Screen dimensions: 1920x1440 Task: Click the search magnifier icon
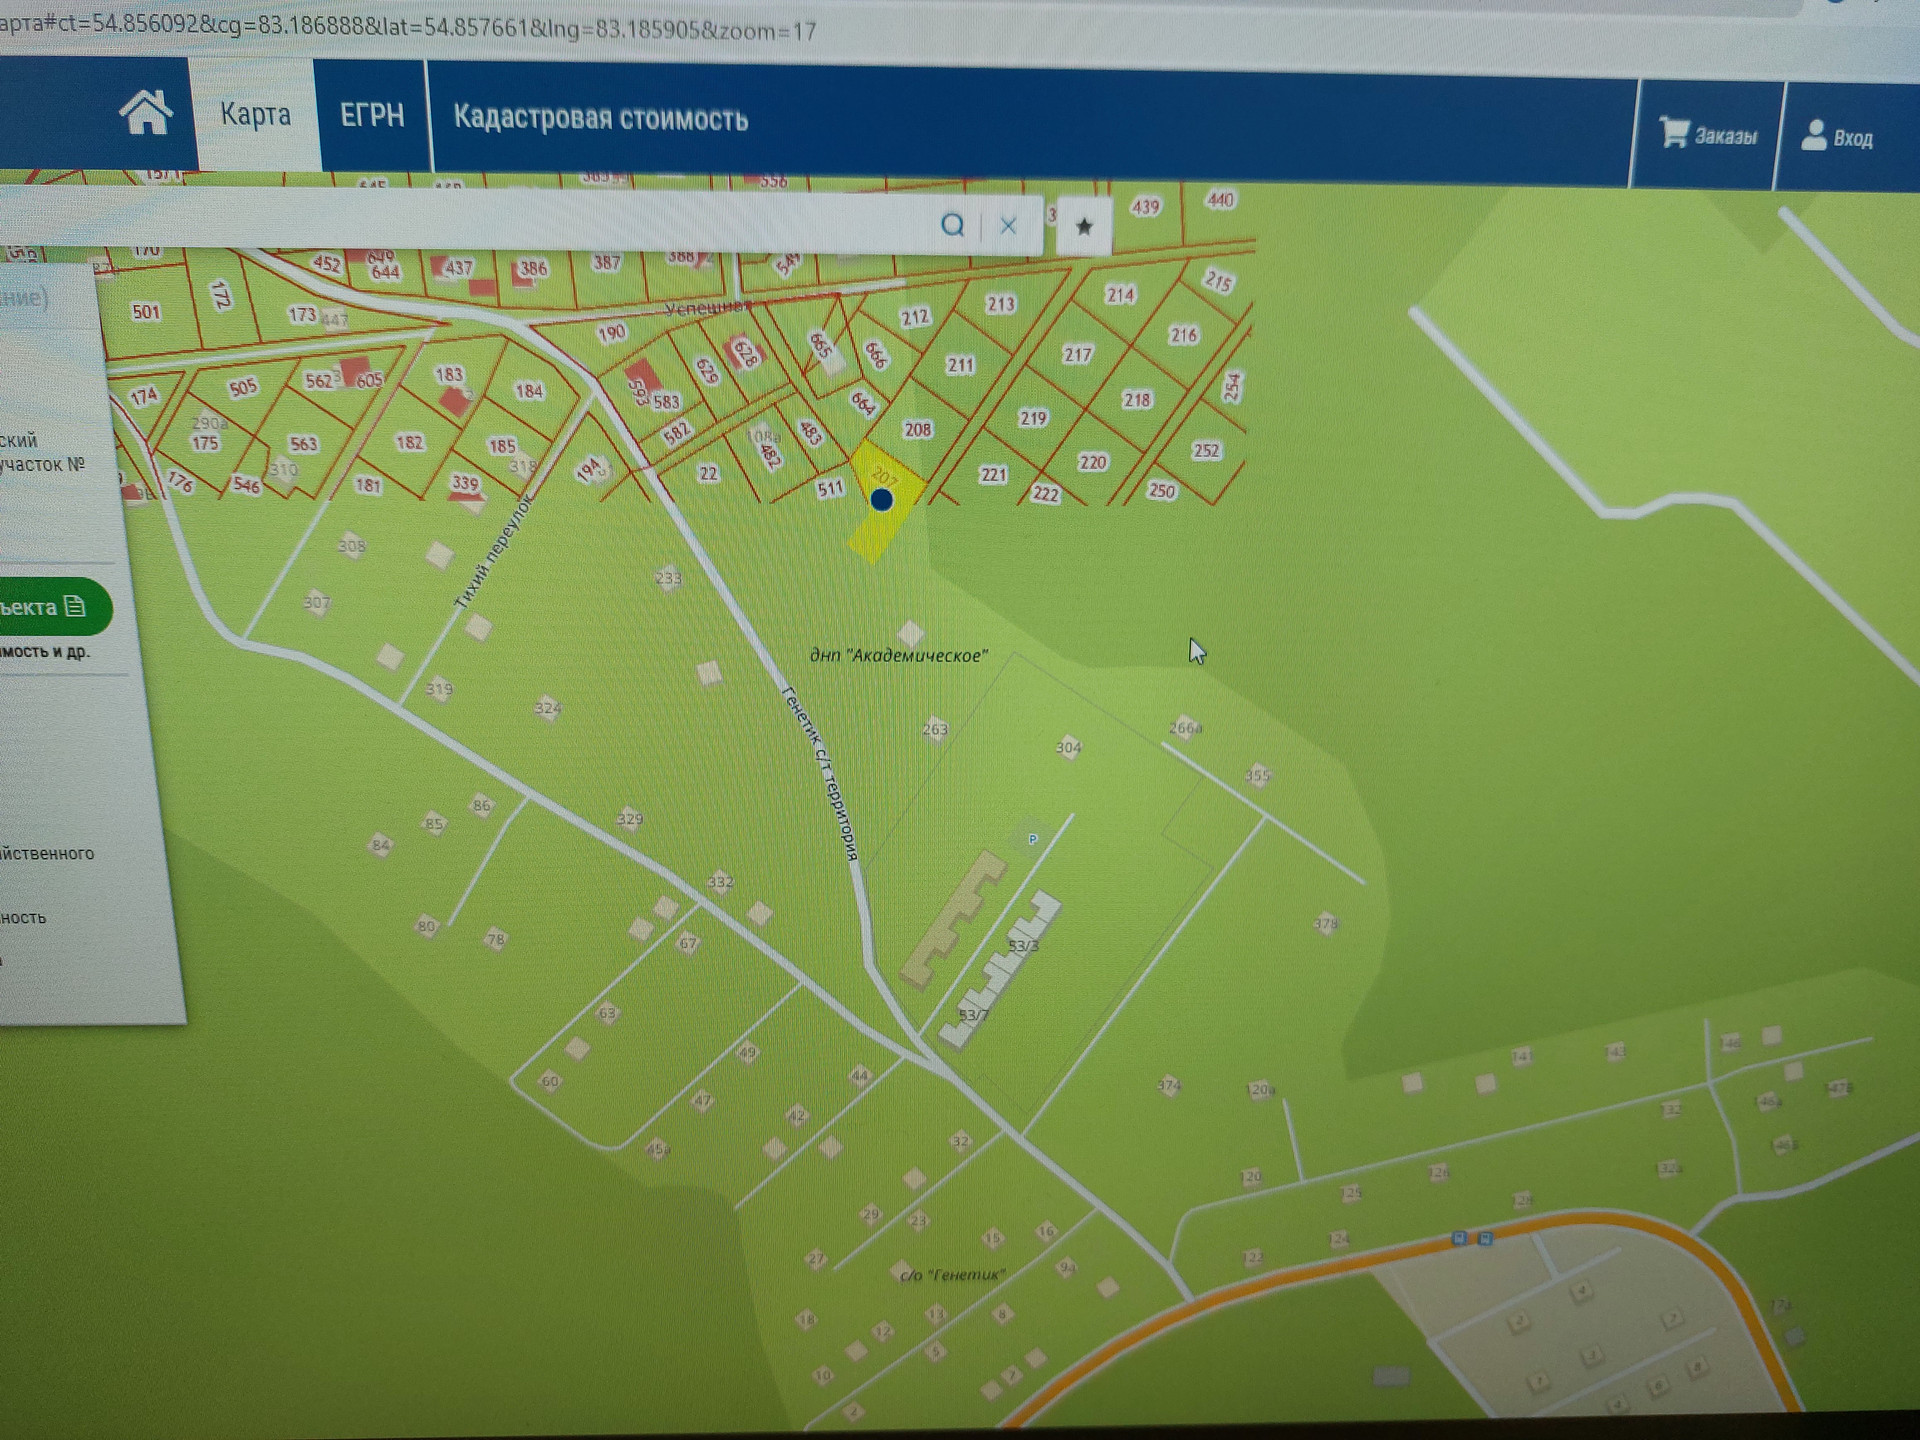tap(953, 225)
